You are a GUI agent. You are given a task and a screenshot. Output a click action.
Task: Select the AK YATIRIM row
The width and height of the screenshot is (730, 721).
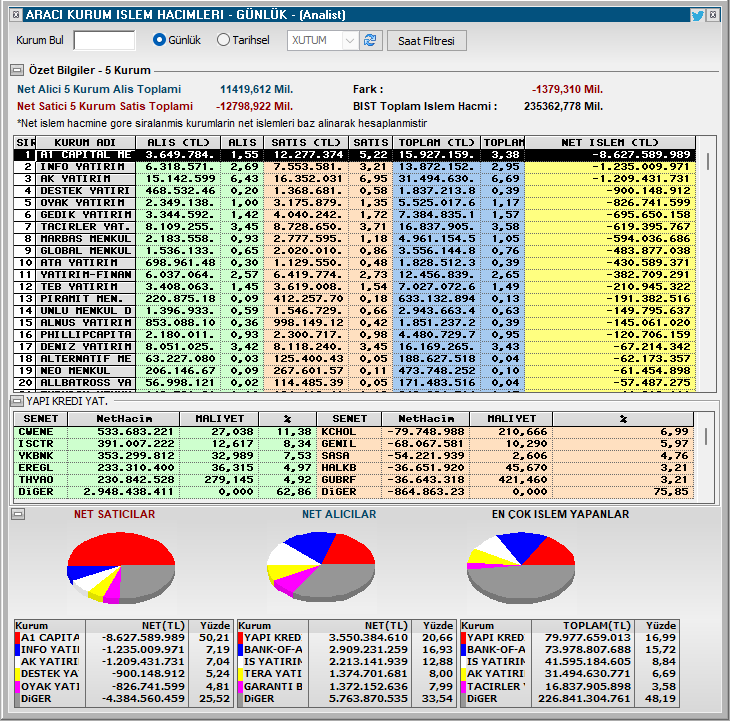(x=355, y=179)
